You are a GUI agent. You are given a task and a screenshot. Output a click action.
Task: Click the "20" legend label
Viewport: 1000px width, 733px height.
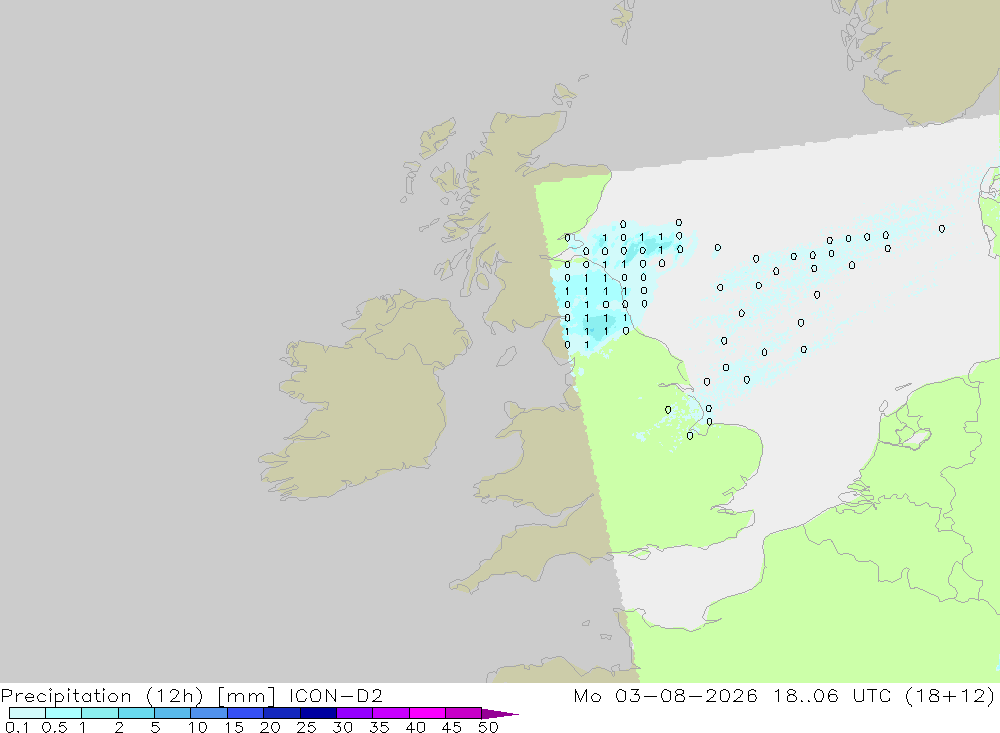(x=270, y=727)
